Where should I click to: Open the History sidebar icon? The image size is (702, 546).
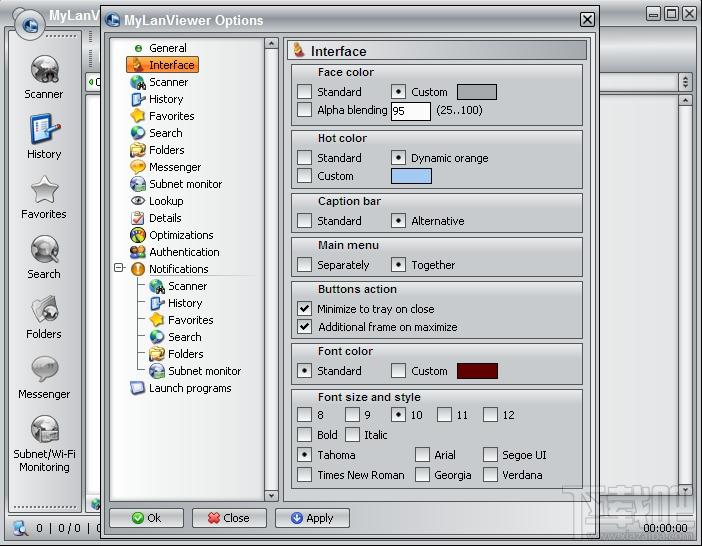44,130
